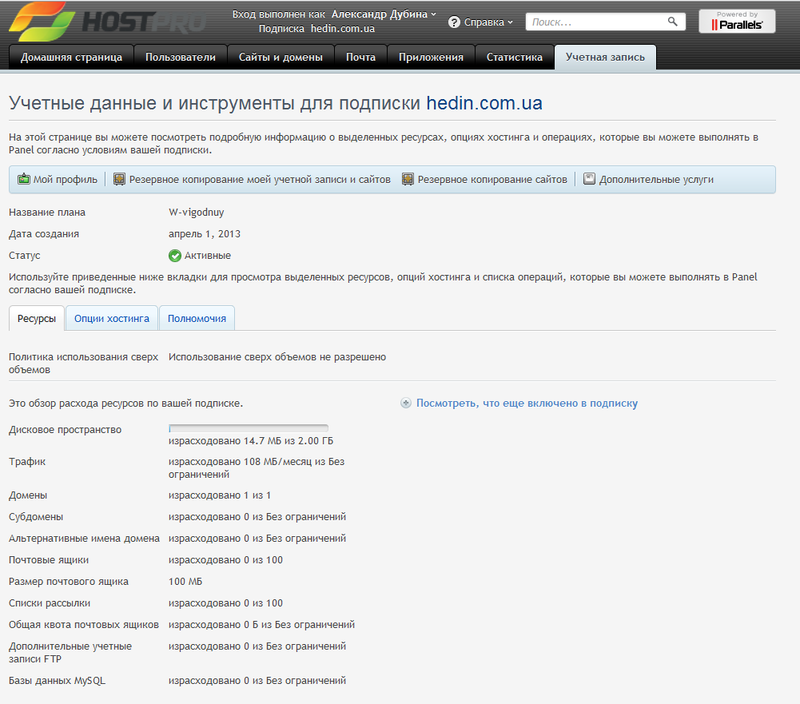
Task: Go to the Домашняя страница tab
Action: point(71,57)
